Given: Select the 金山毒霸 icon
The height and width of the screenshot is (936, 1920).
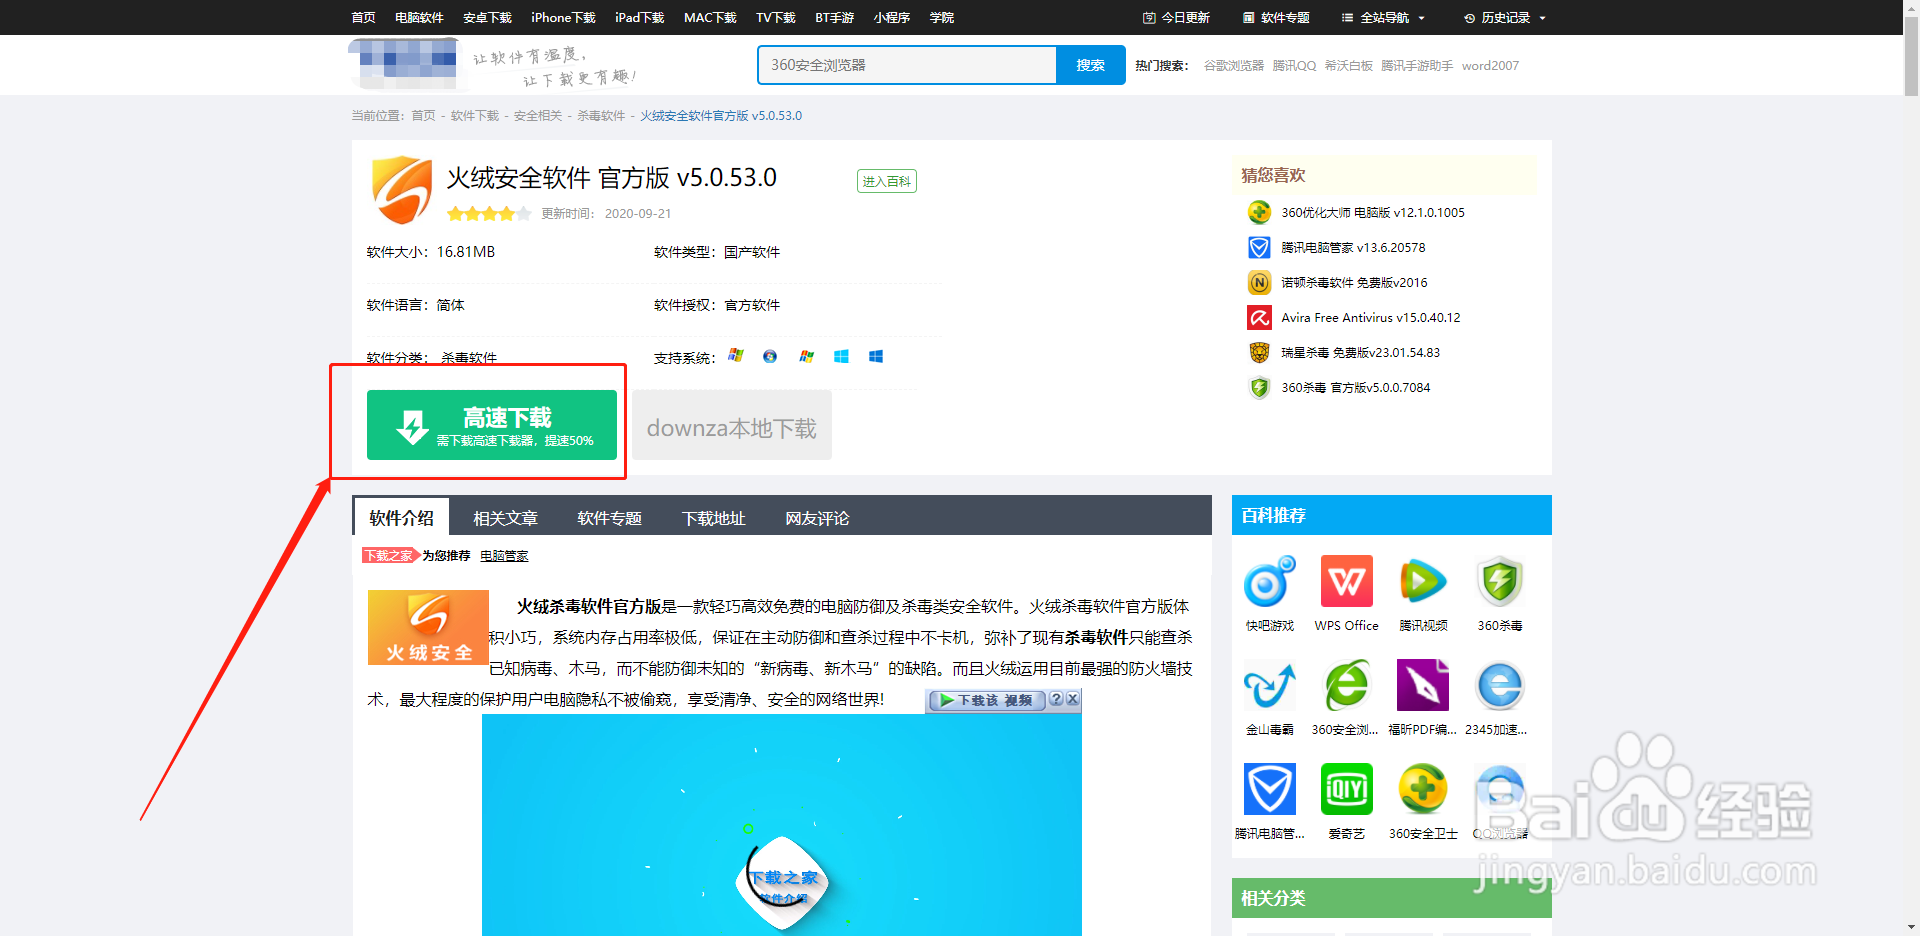Looking at the screenshot, I should [1270, 685].
